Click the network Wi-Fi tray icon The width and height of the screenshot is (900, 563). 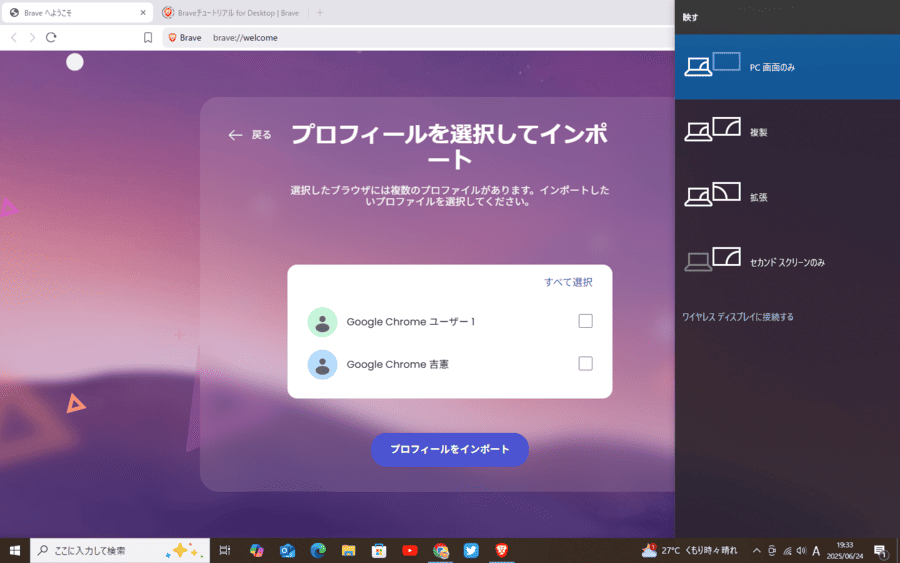(x=787, y=551)
